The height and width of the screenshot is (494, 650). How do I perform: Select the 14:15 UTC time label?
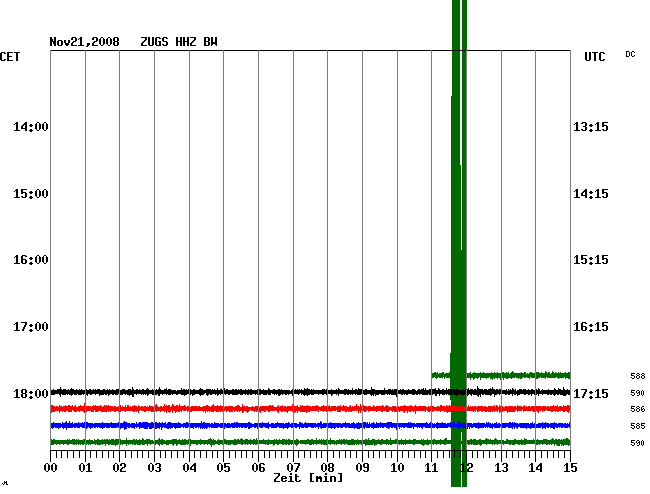tap(591, 194)
